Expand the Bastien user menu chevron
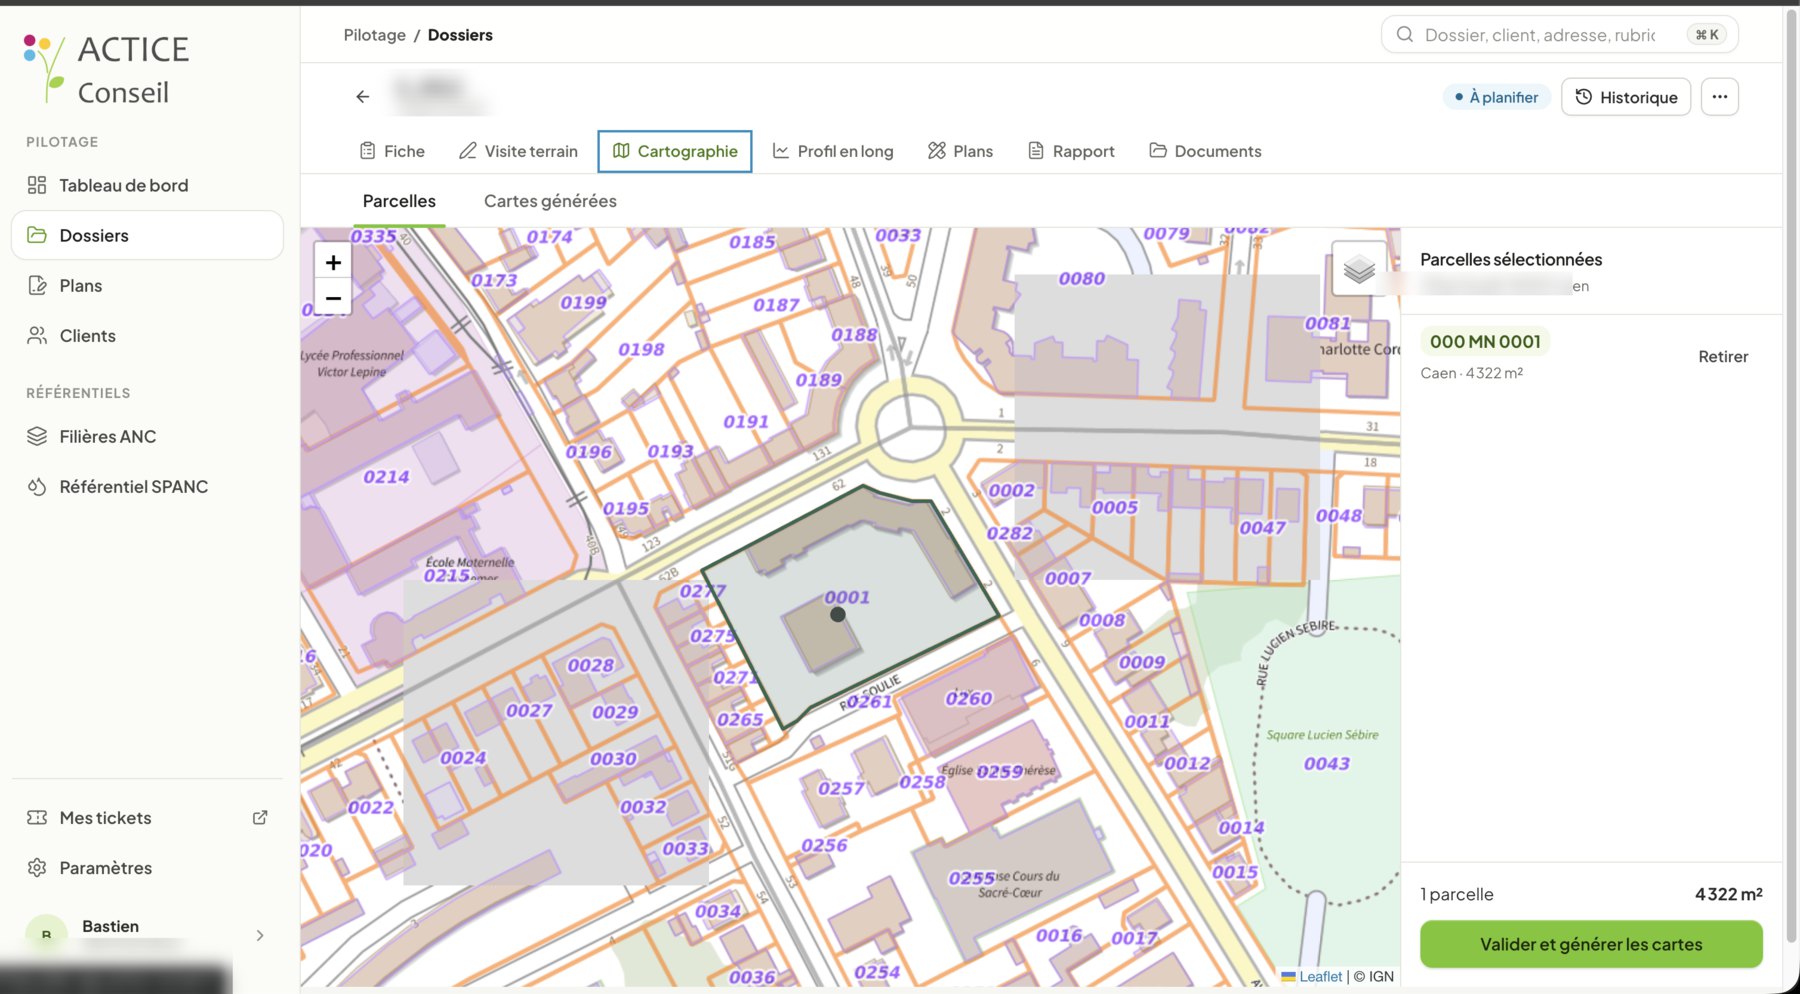The image size is (1800, 994). [x=260, y=936]
